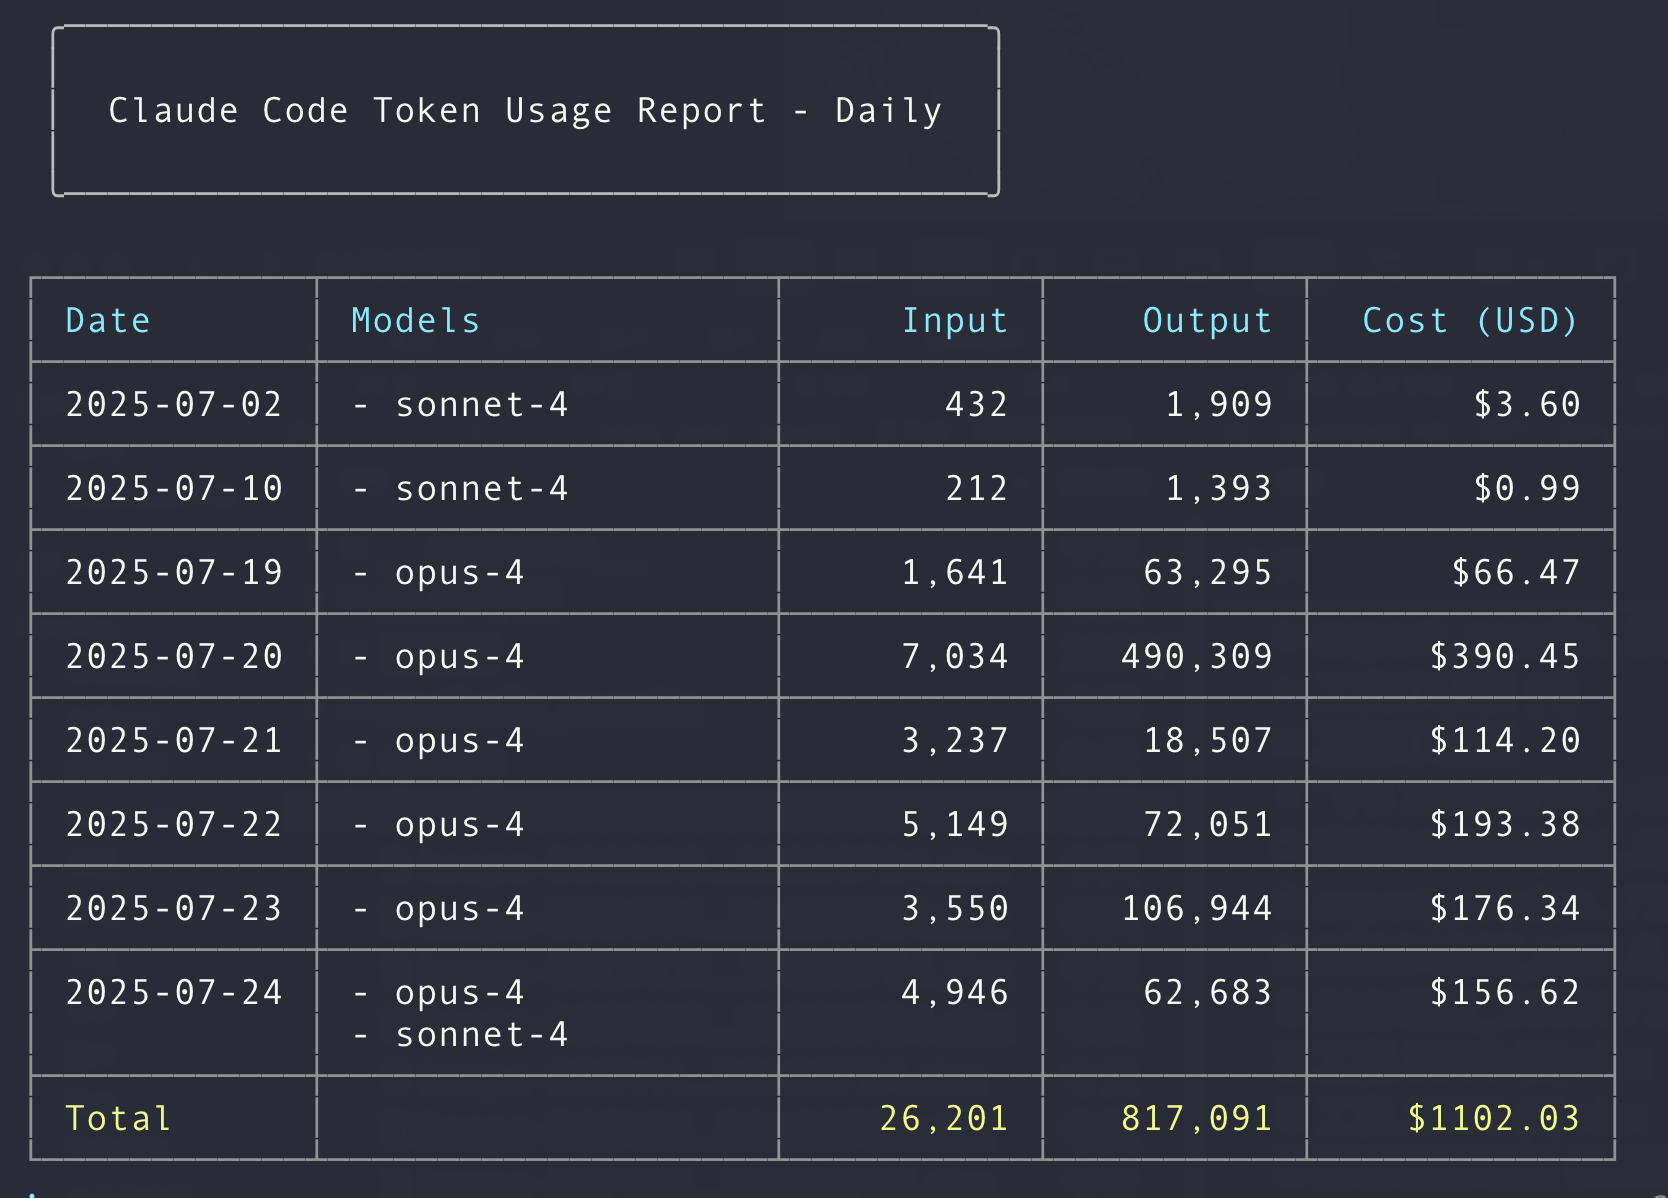This screenshot has height=1198, width=1668.
Task: Select the cost "$193.38"
Action: [x=1505, y=824]
